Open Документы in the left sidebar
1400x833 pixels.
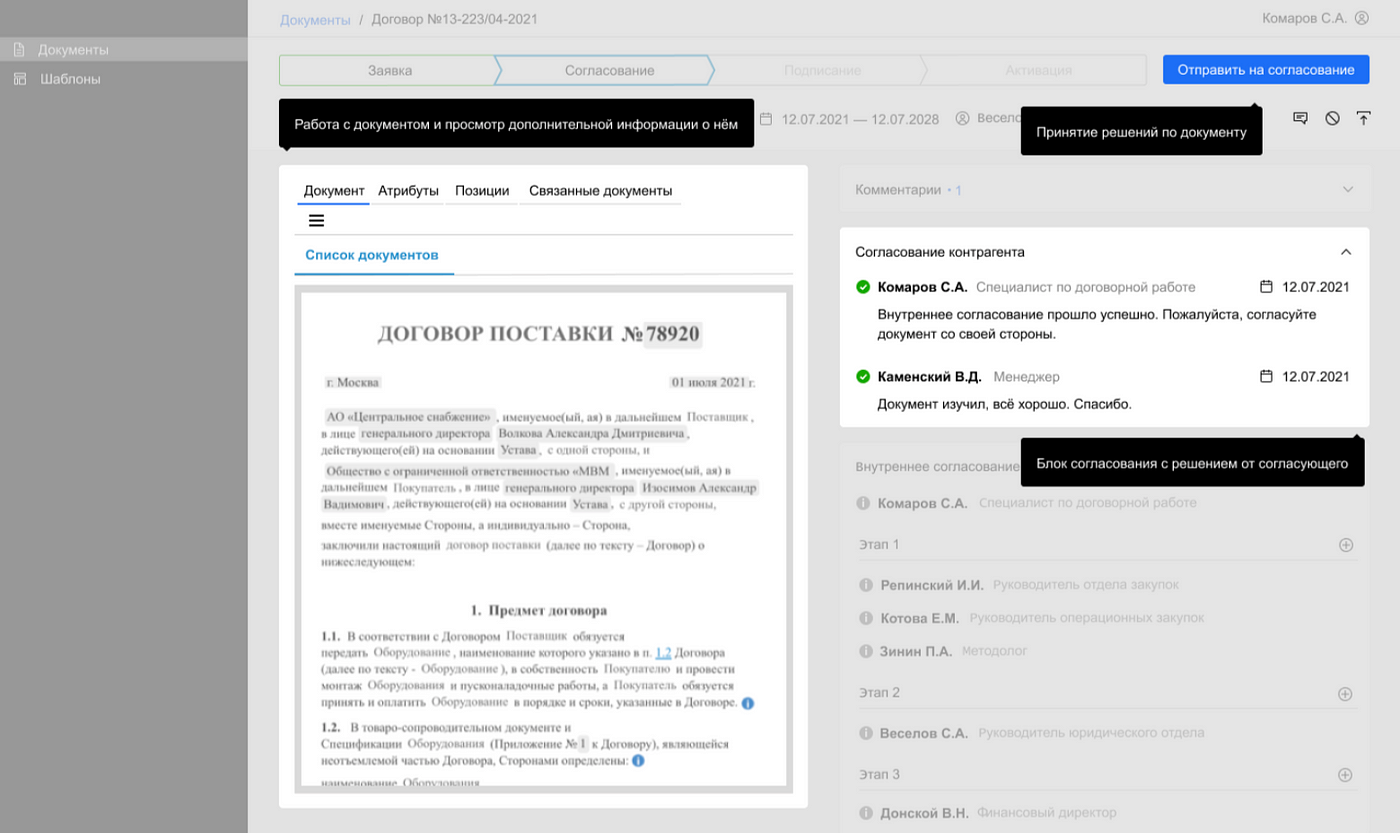124,49
